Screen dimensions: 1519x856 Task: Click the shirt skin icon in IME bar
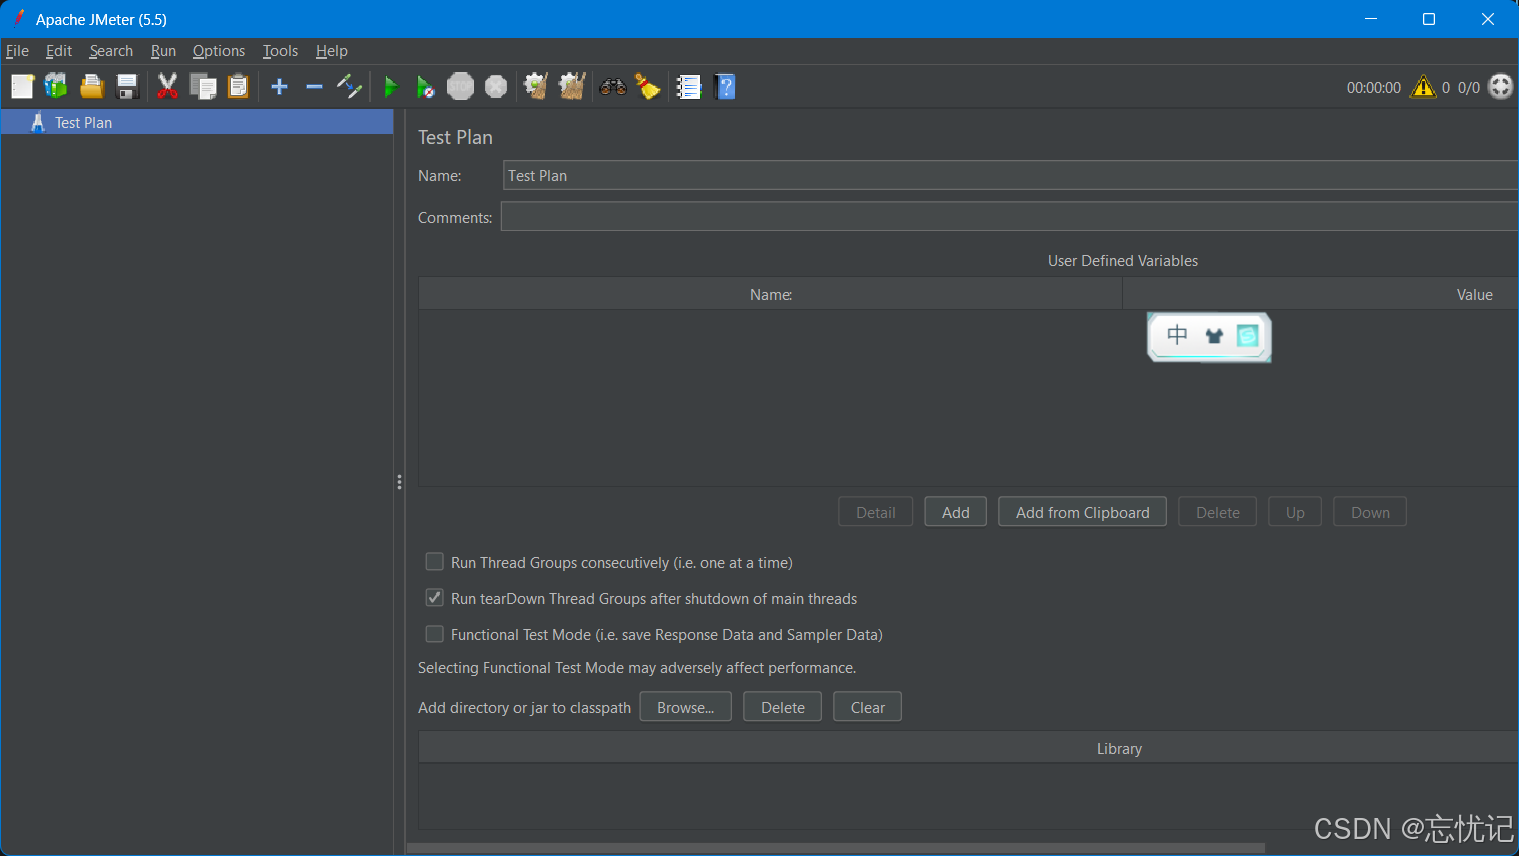click(x=1214, y=336)
